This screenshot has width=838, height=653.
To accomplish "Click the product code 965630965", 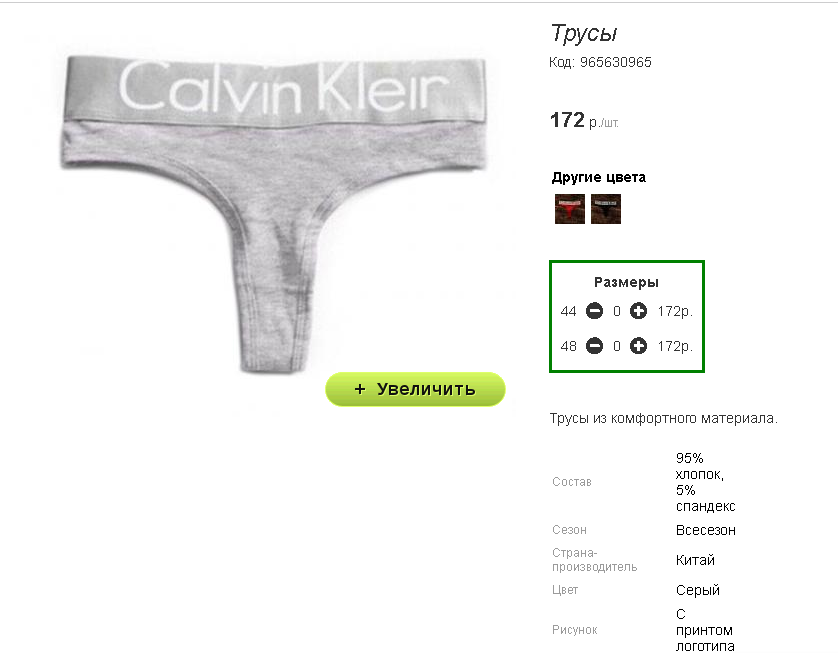I will tap(616, 63).
